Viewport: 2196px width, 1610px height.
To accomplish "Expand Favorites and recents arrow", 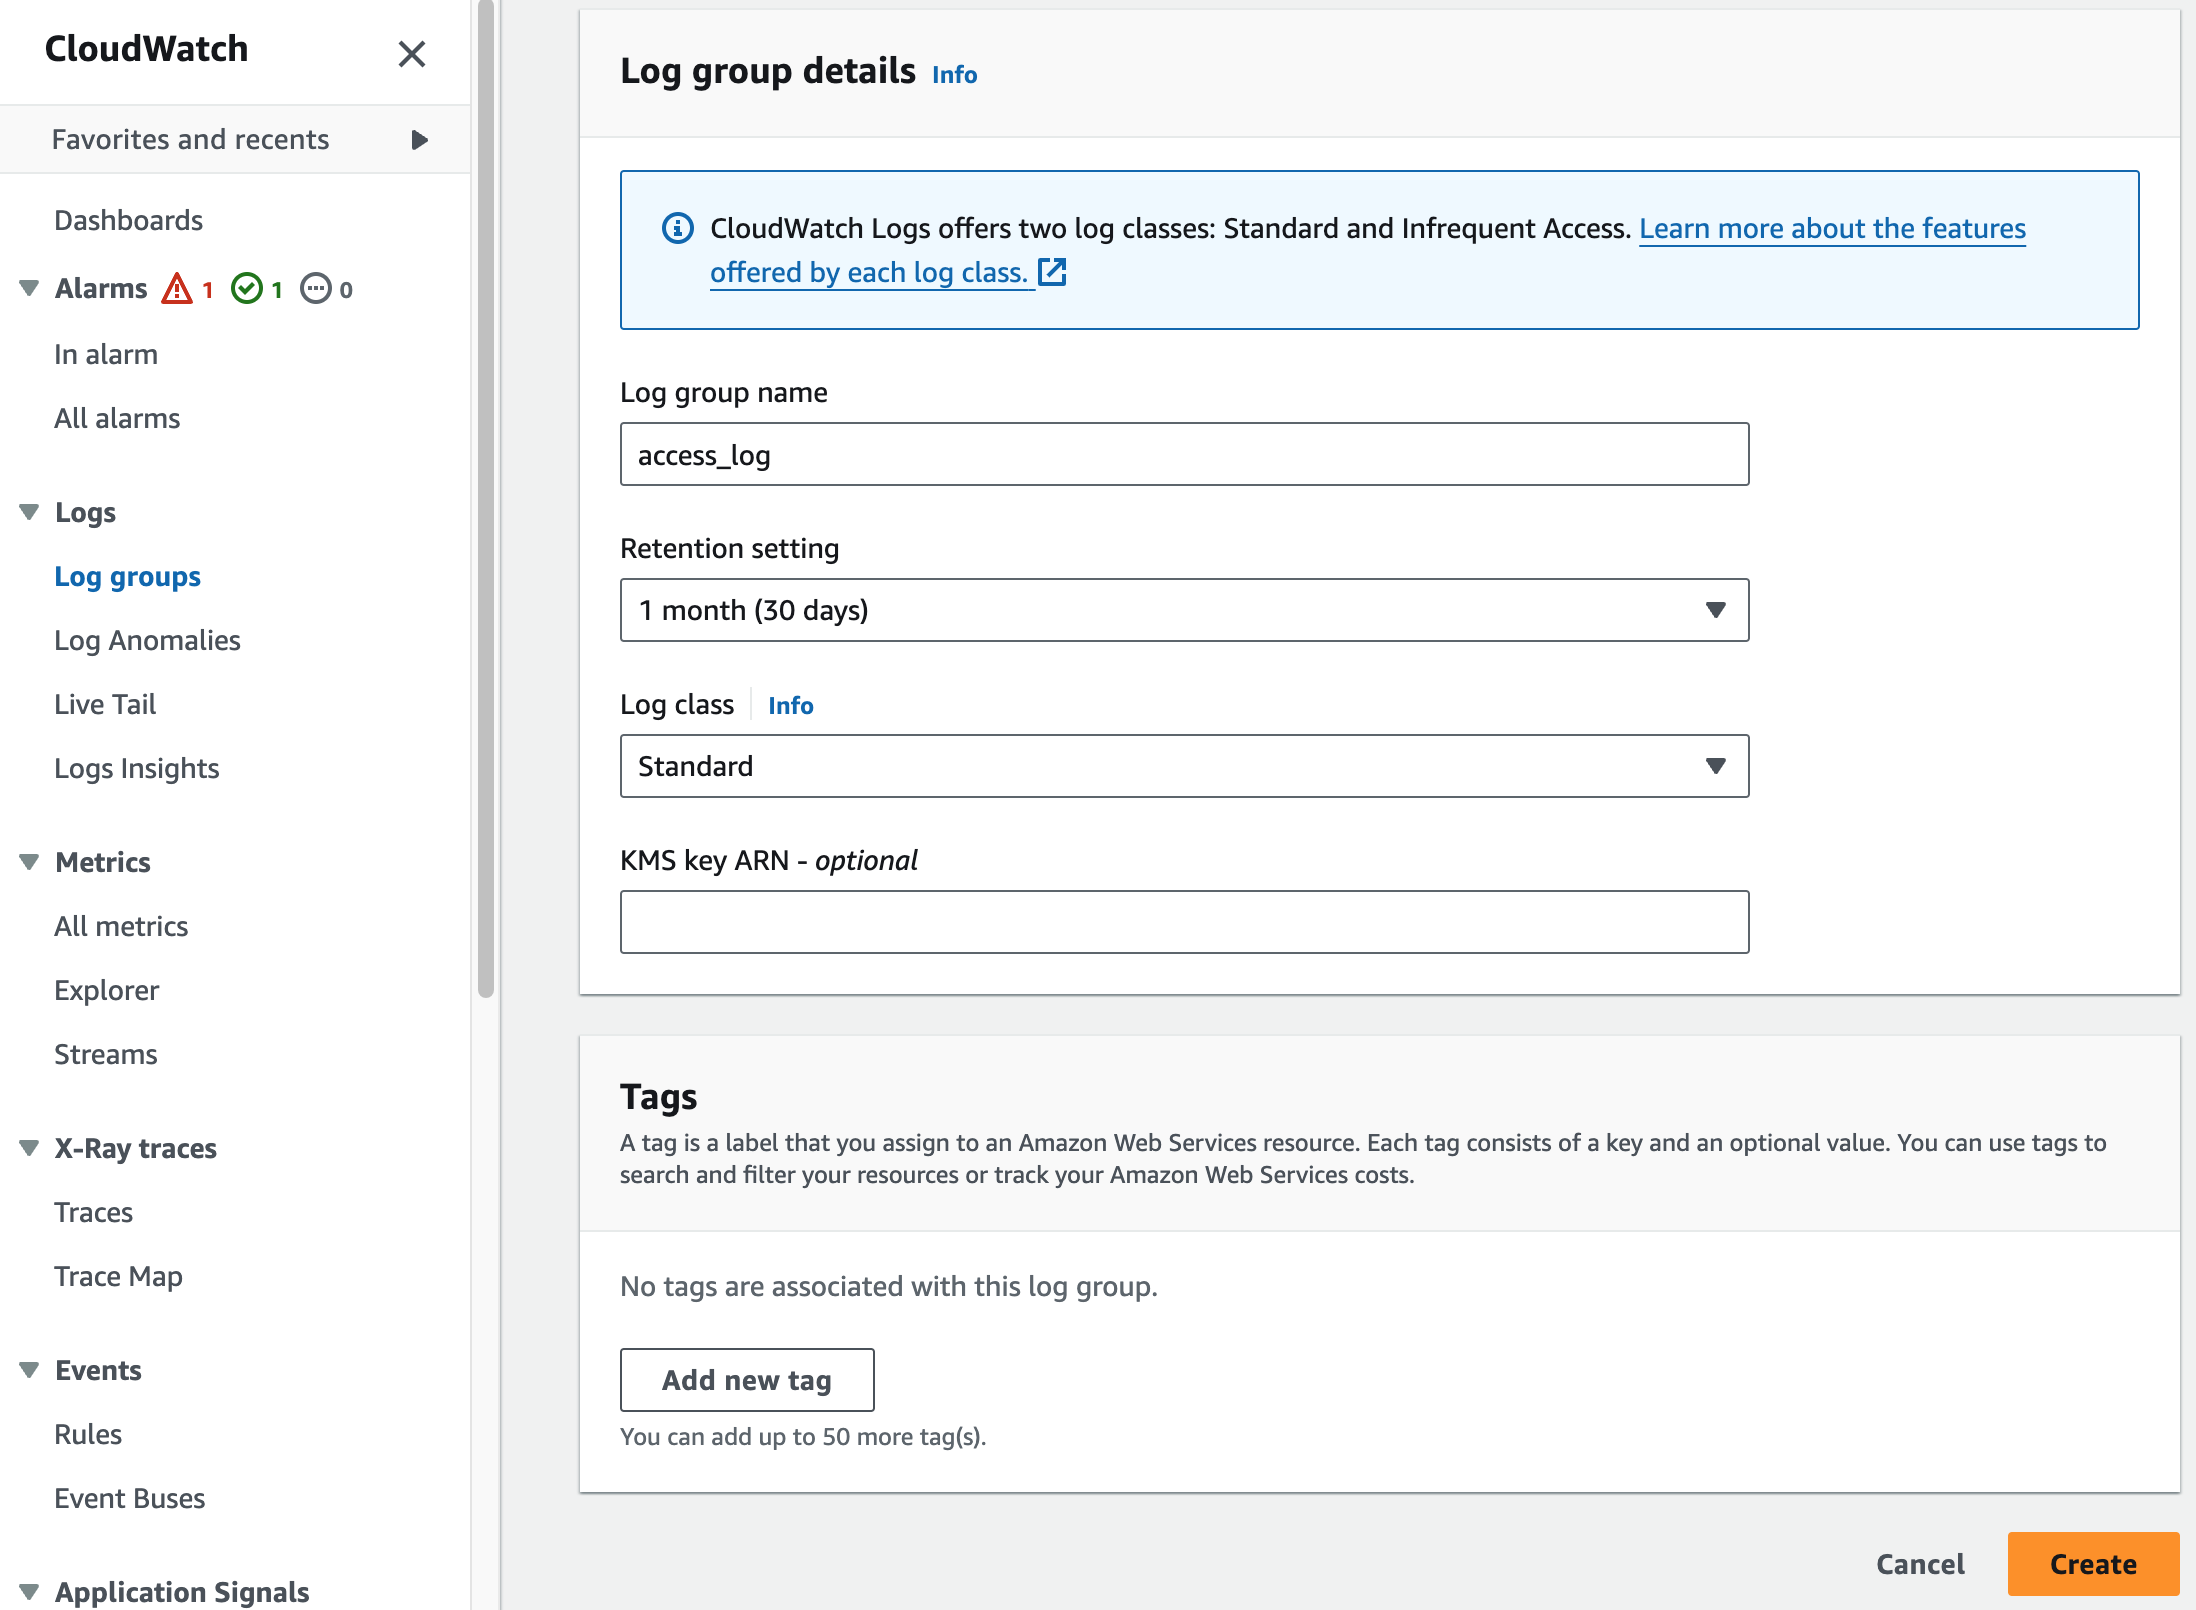I will pyautogui.click(x=419, y=139).
